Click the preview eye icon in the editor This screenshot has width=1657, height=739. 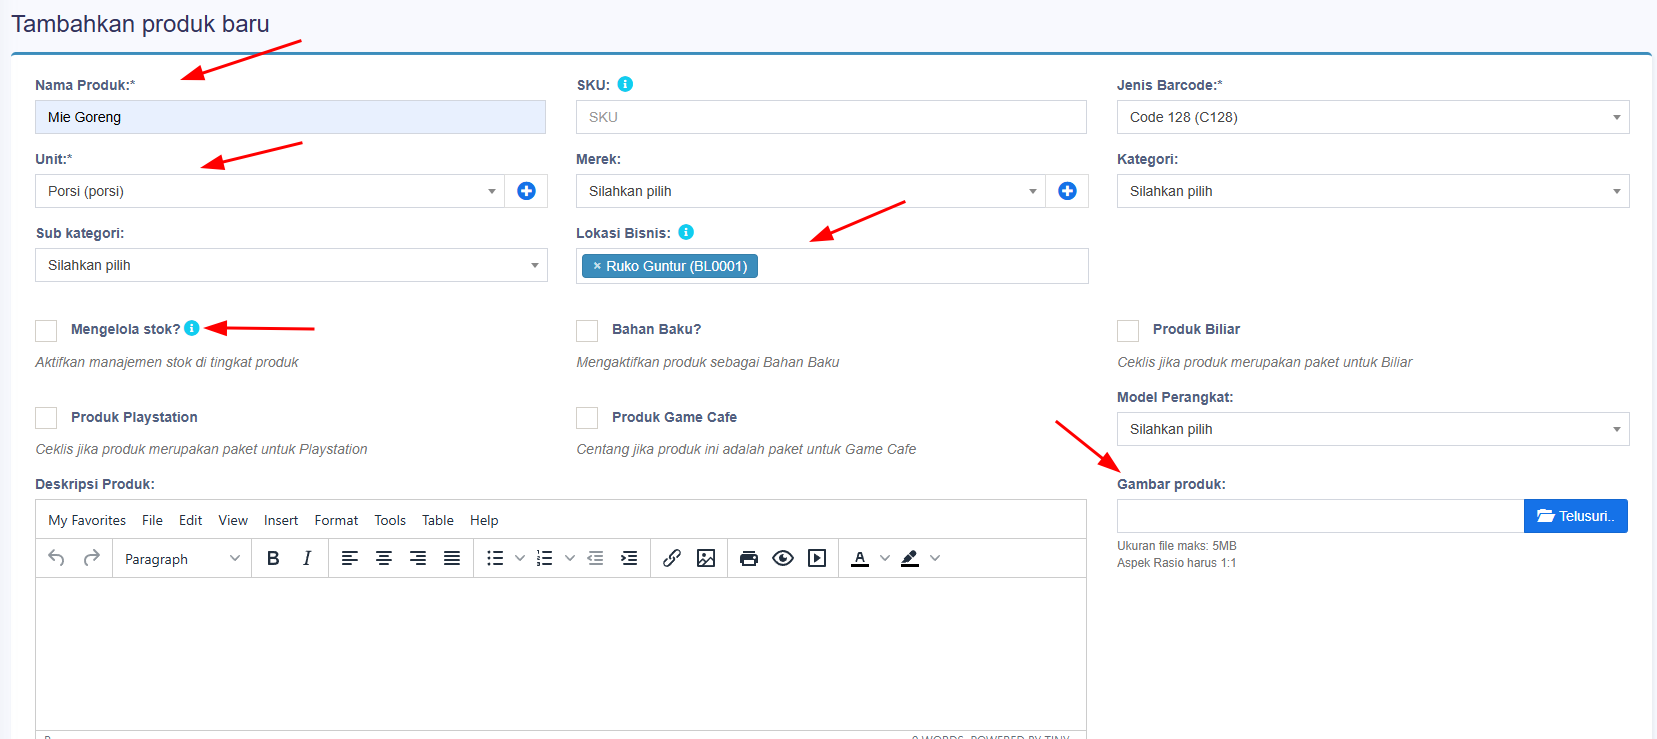(783, 558)
